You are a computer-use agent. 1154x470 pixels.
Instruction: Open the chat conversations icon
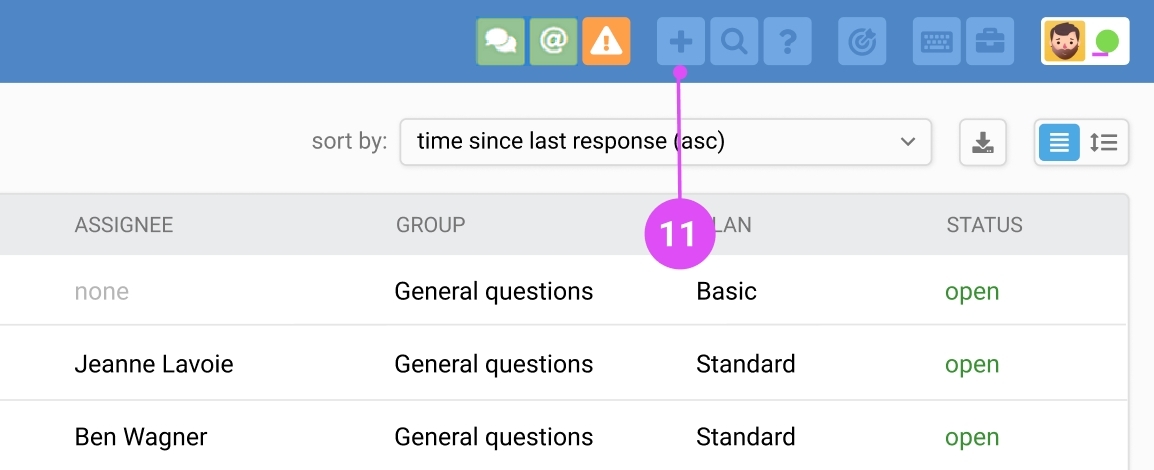coord(500,41)
